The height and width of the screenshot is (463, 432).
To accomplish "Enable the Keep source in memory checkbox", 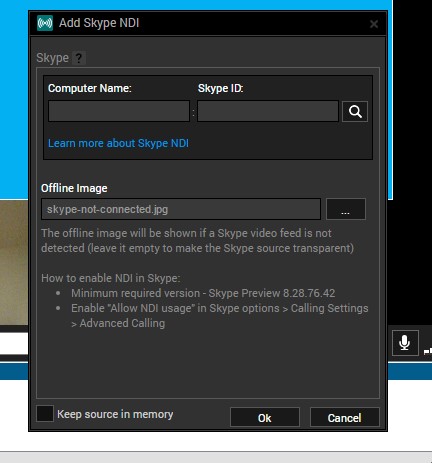I will tap(45, 414).
